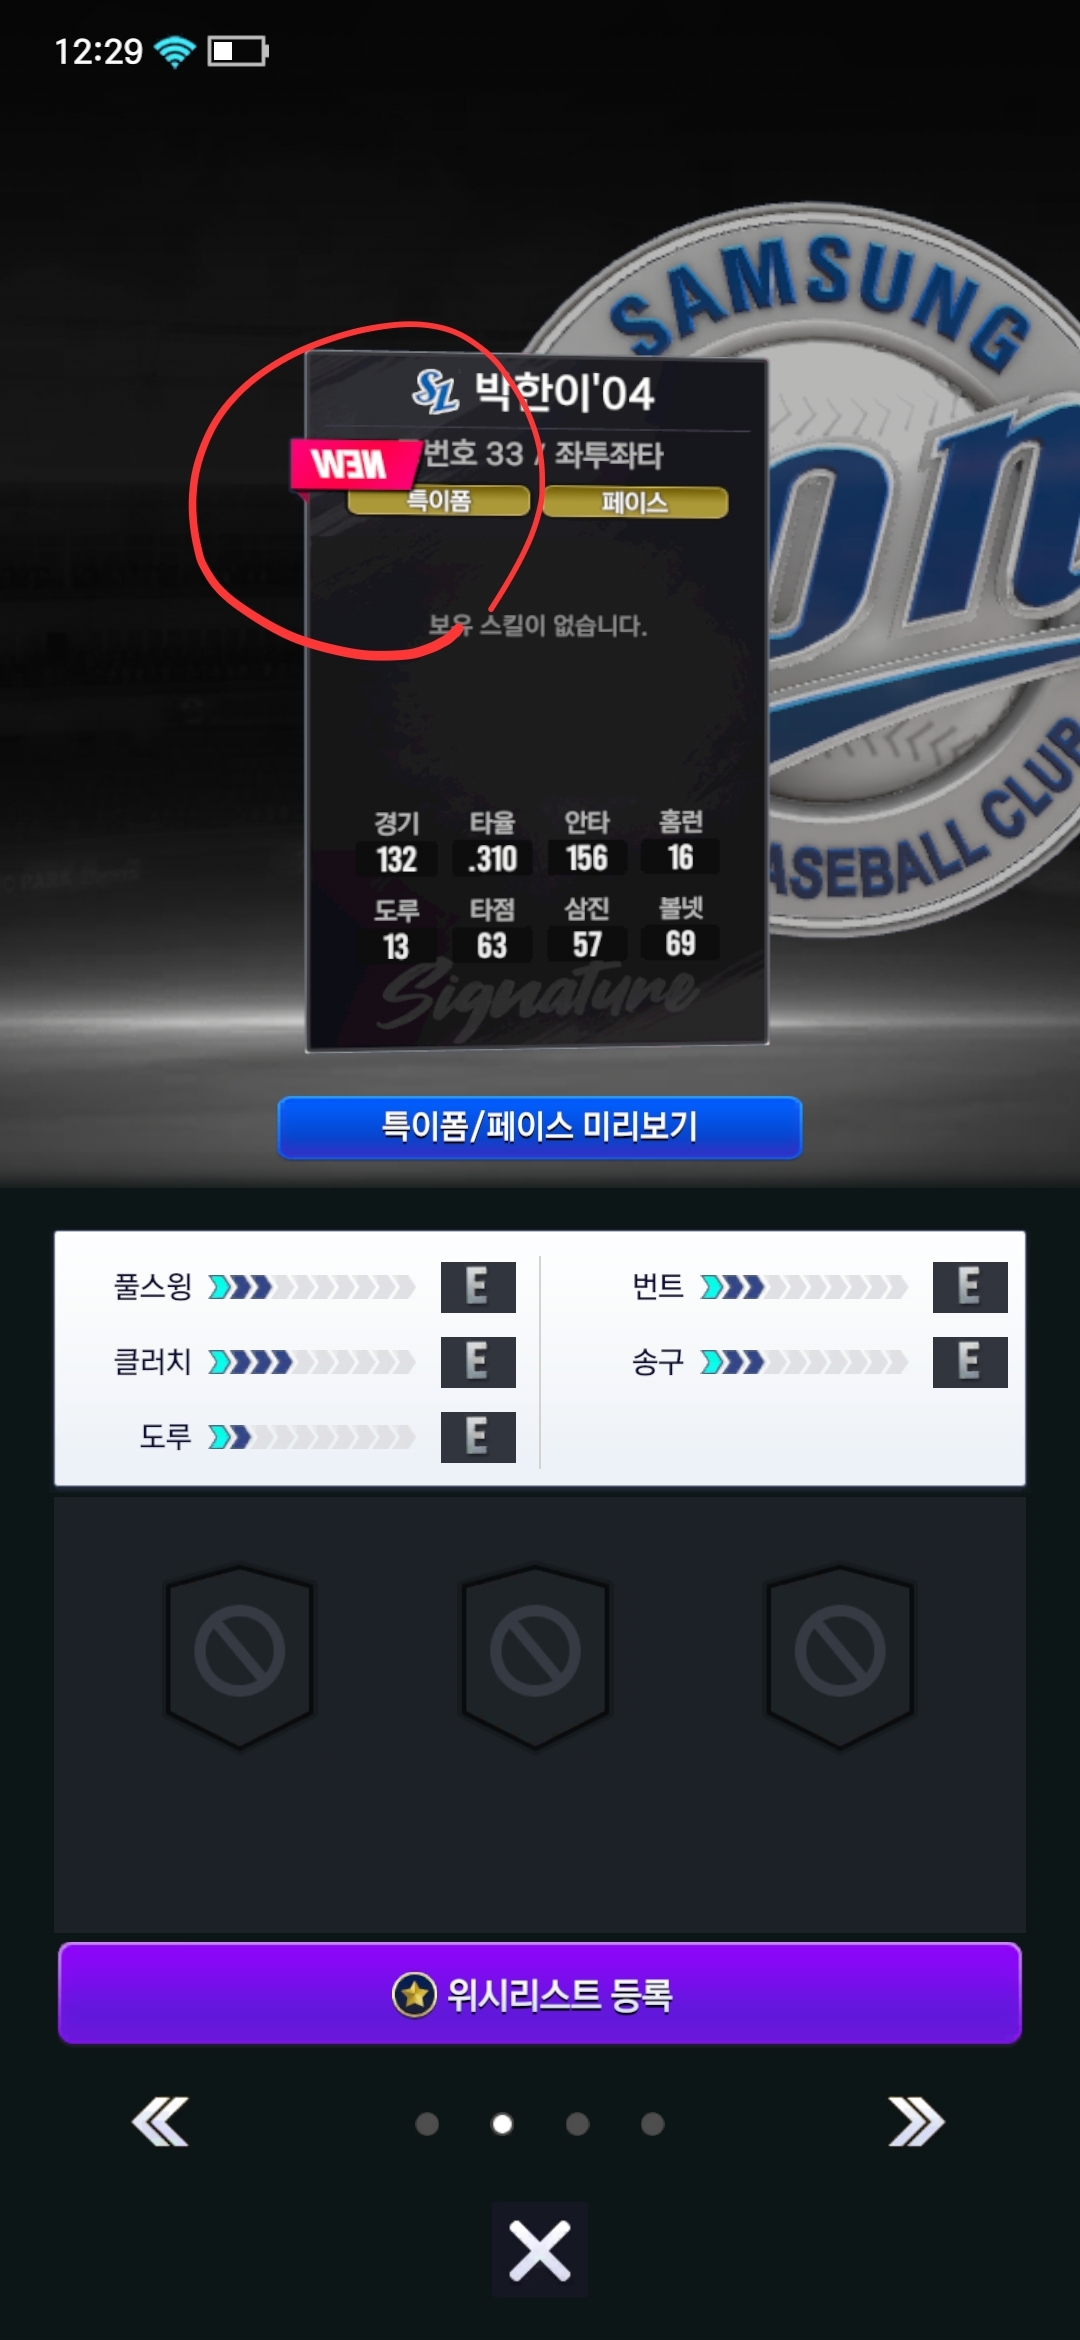This screenshot has width=1080, height=2340.
Task: Go to next card with double-right arrow
Action: tap(916, 2122)
